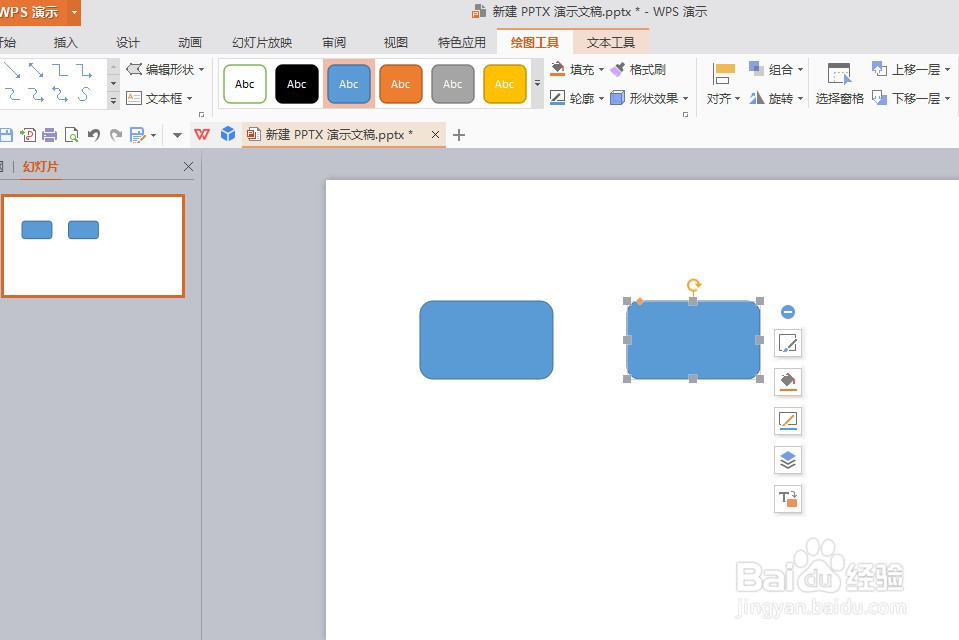959x640 pixels.
Task: Click the Format Painter (格式刷) tool
Action: tap(638, 70)
